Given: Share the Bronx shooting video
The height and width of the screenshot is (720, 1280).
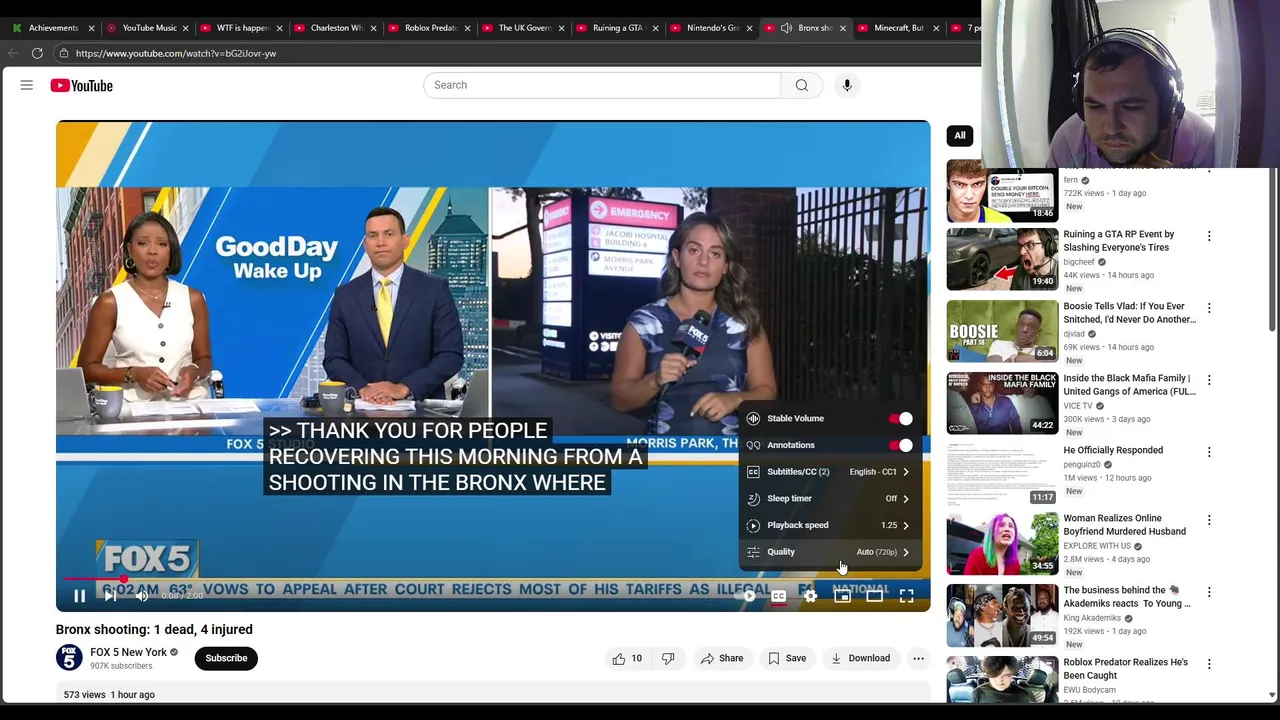Looking at the screenshot, I should point(721,658).
